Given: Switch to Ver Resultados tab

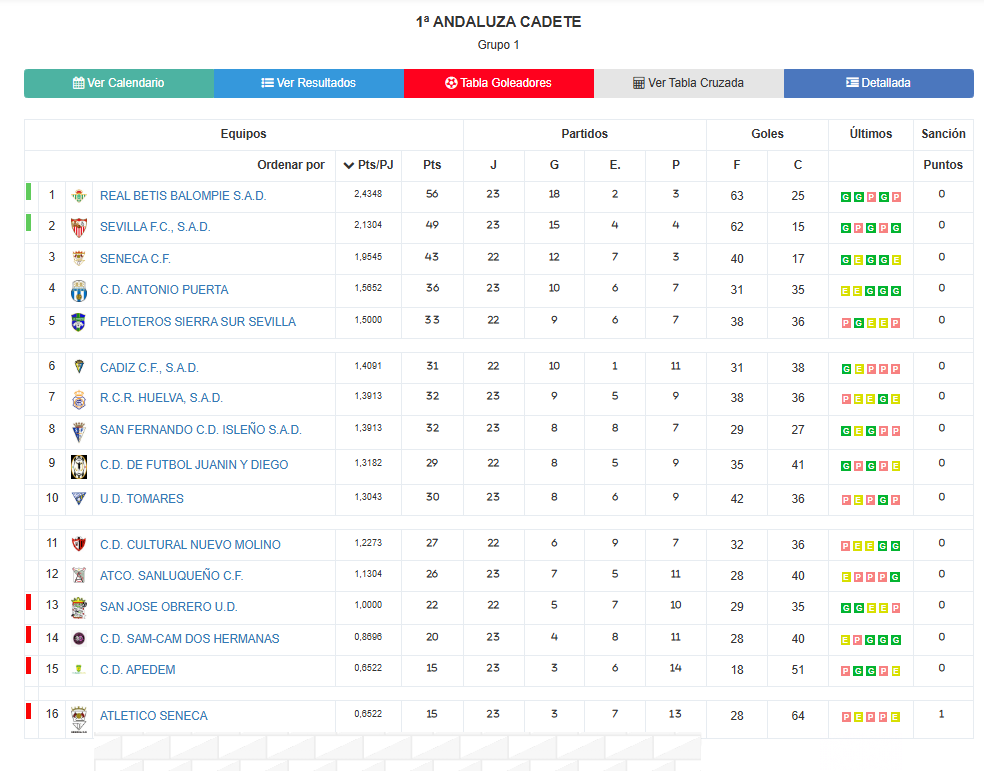Looking at the screenshot, I should tap(309, 83).
